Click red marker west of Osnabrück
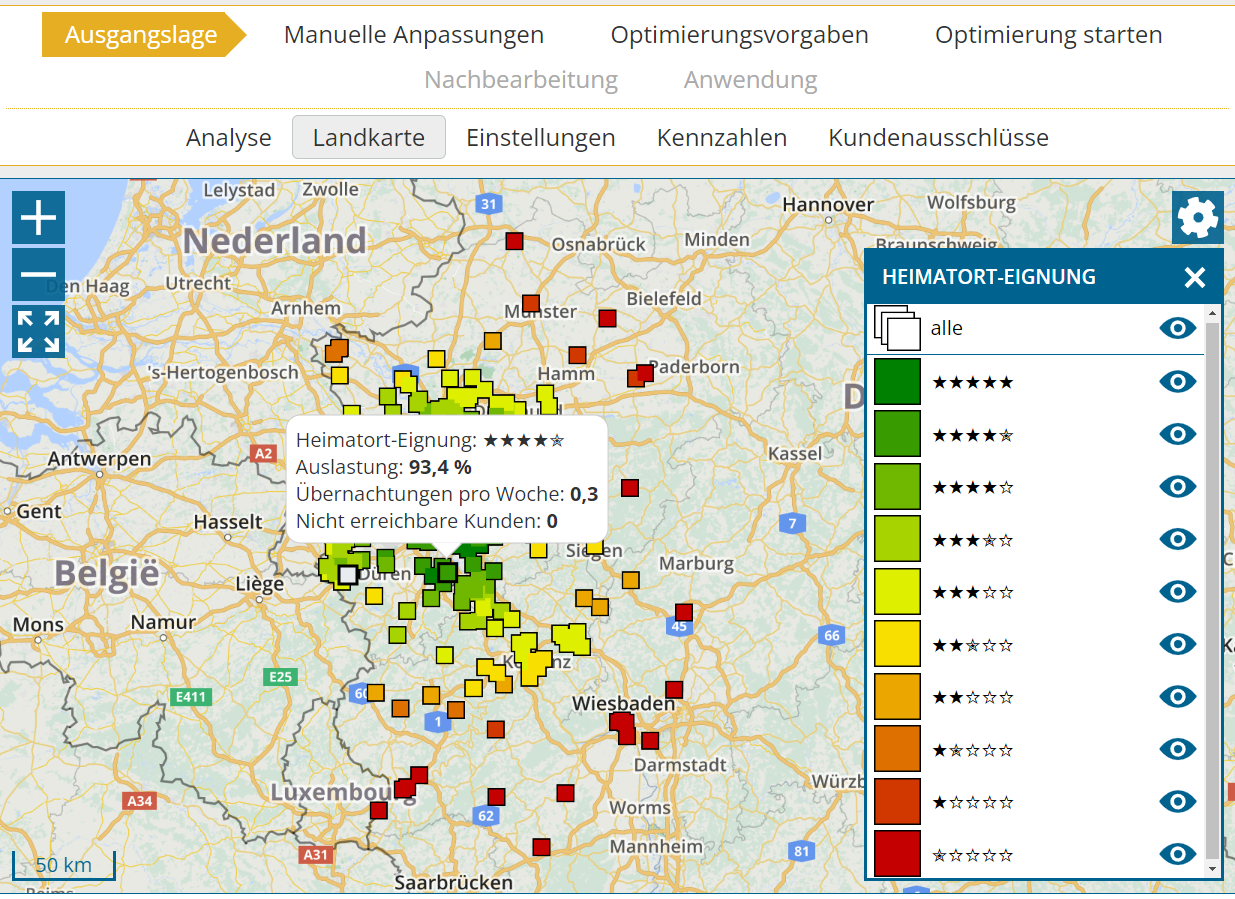The width and height of the screenshot is (1235, 899). click(514, 241)
